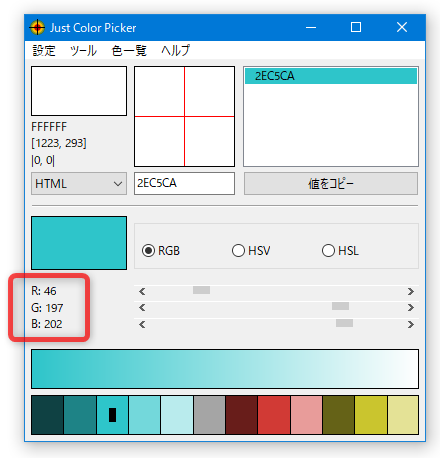Pick the olive palette swatch
The width and height of the screenshot is (440, 458).
click(339, 415)
